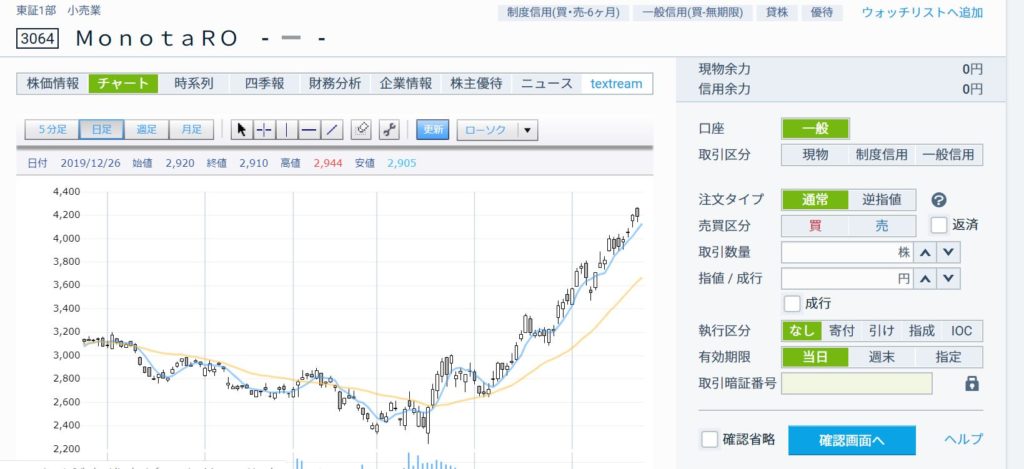Open the textream tab
The height and width of the screenshot is (469, 1024).
[616, 84]
